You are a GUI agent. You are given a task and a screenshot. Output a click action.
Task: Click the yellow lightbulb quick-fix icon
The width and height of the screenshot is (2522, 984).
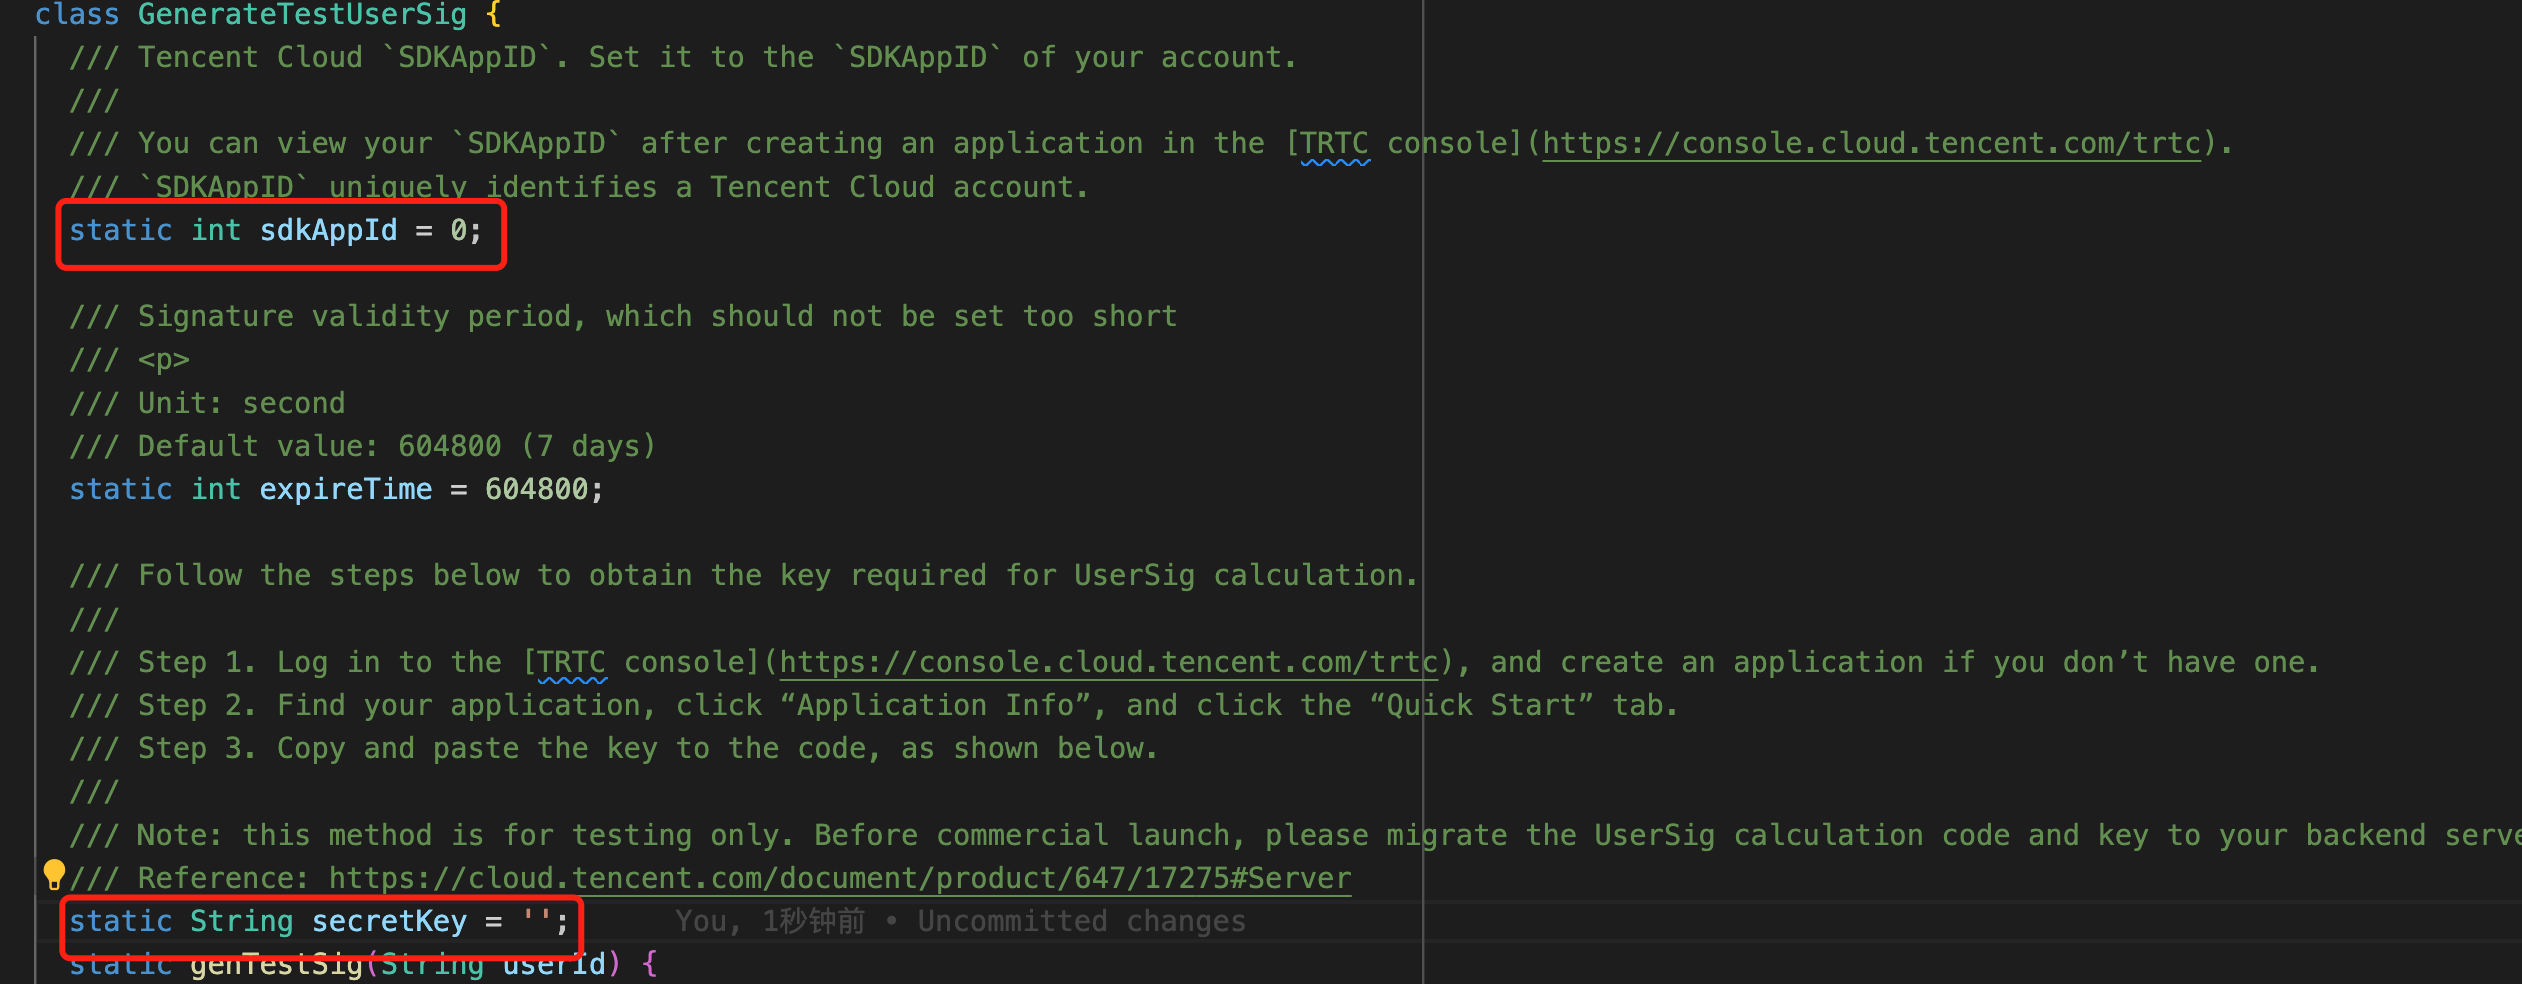[x=54, y=874]
